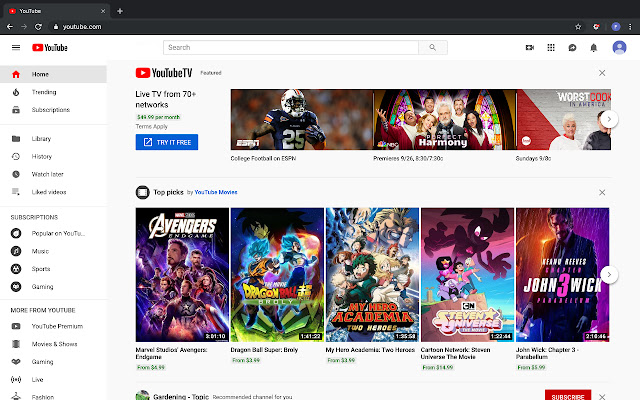
Task: Open History in the sidebar
Action: 53,156
